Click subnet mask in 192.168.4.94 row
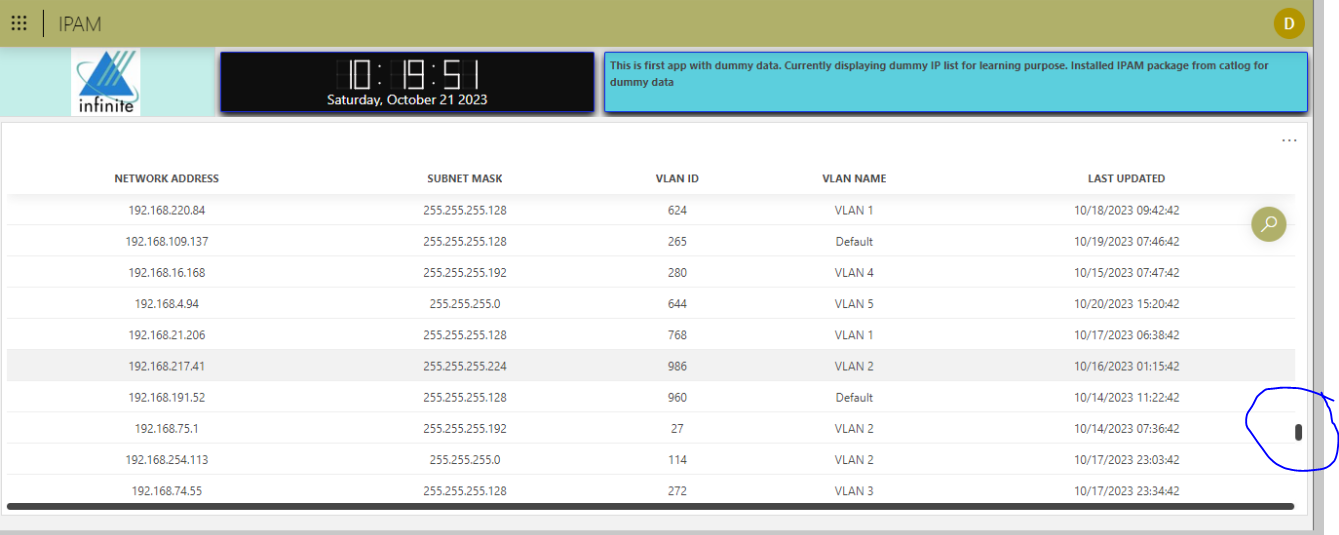 point(465,304)
